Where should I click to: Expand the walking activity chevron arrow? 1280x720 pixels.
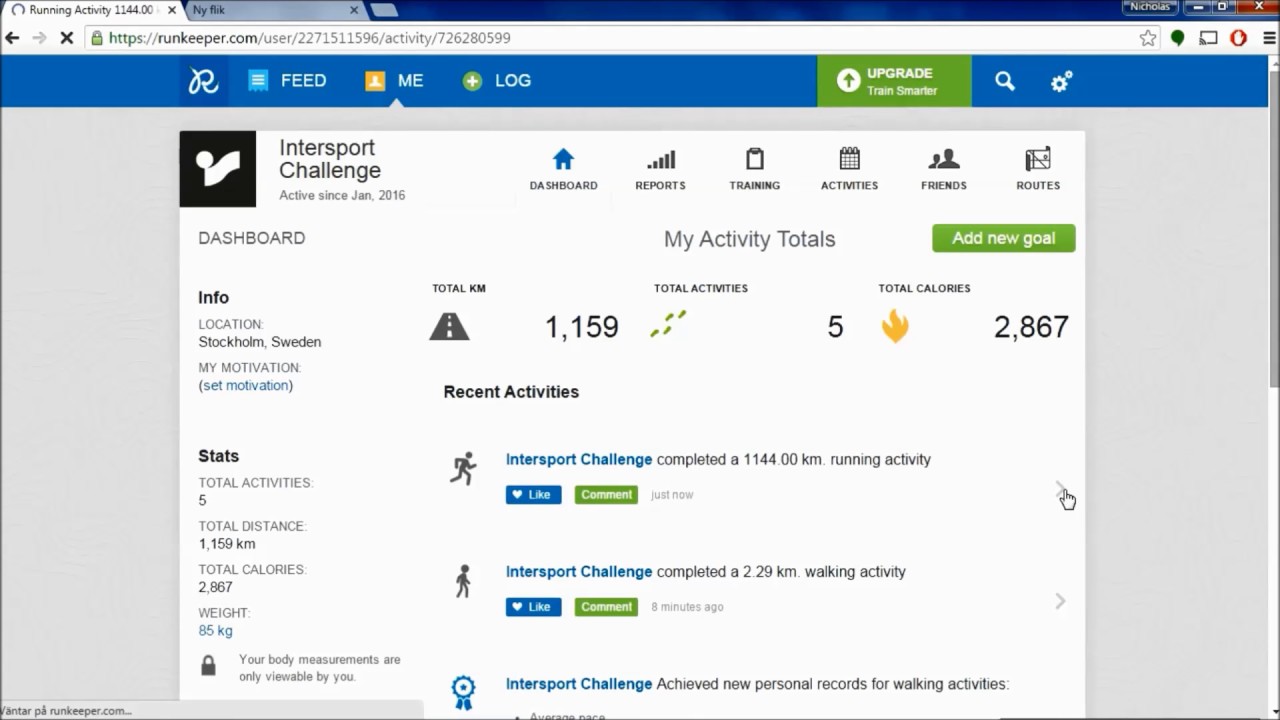(1060, 601)
